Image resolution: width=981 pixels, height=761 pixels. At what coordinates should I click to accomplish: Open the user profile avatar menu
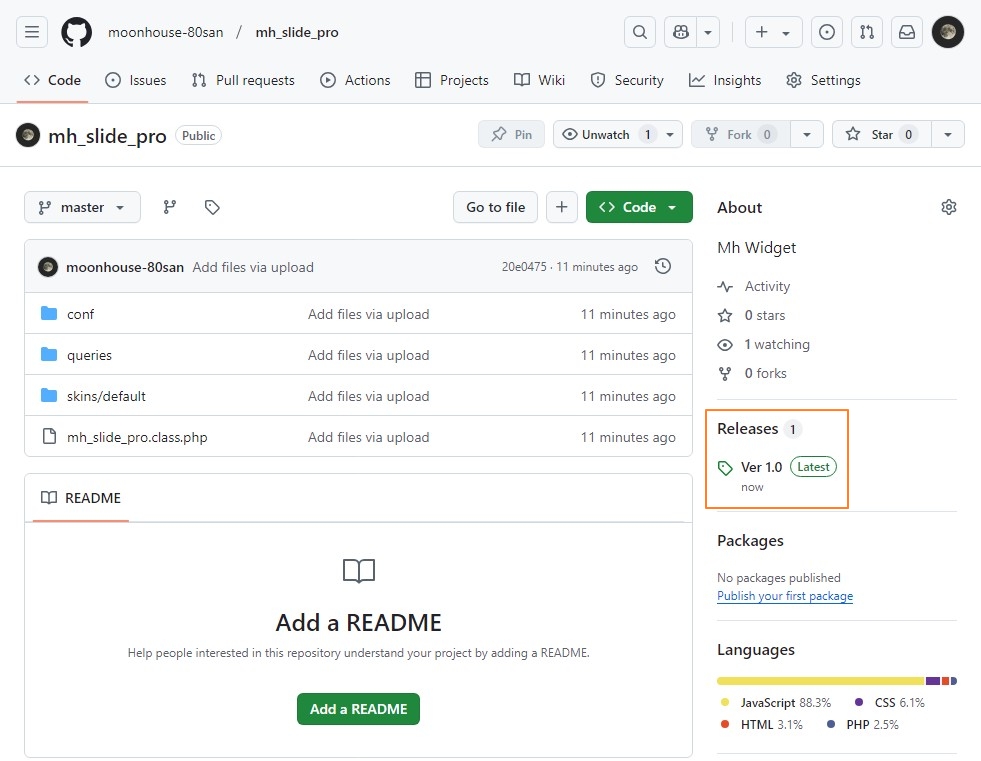[x=948, y=32]
